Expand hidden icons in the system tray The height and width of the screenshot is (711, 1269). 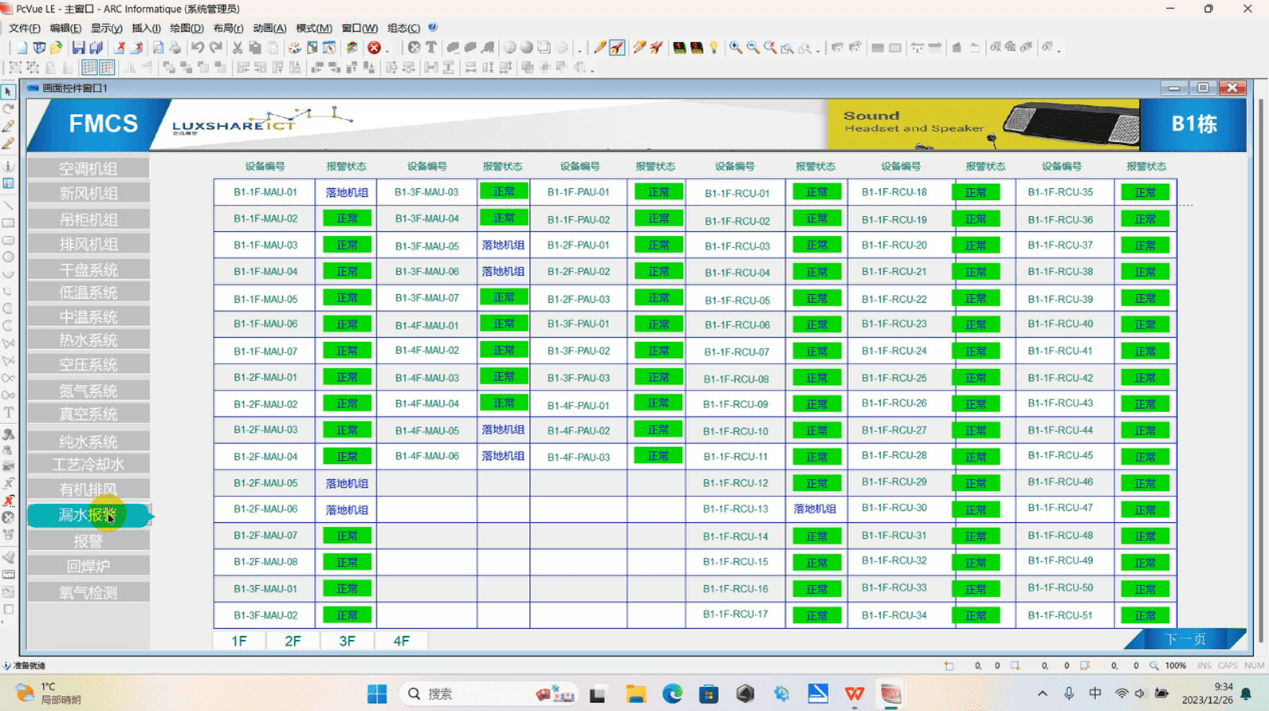[x=1044, y=691]
